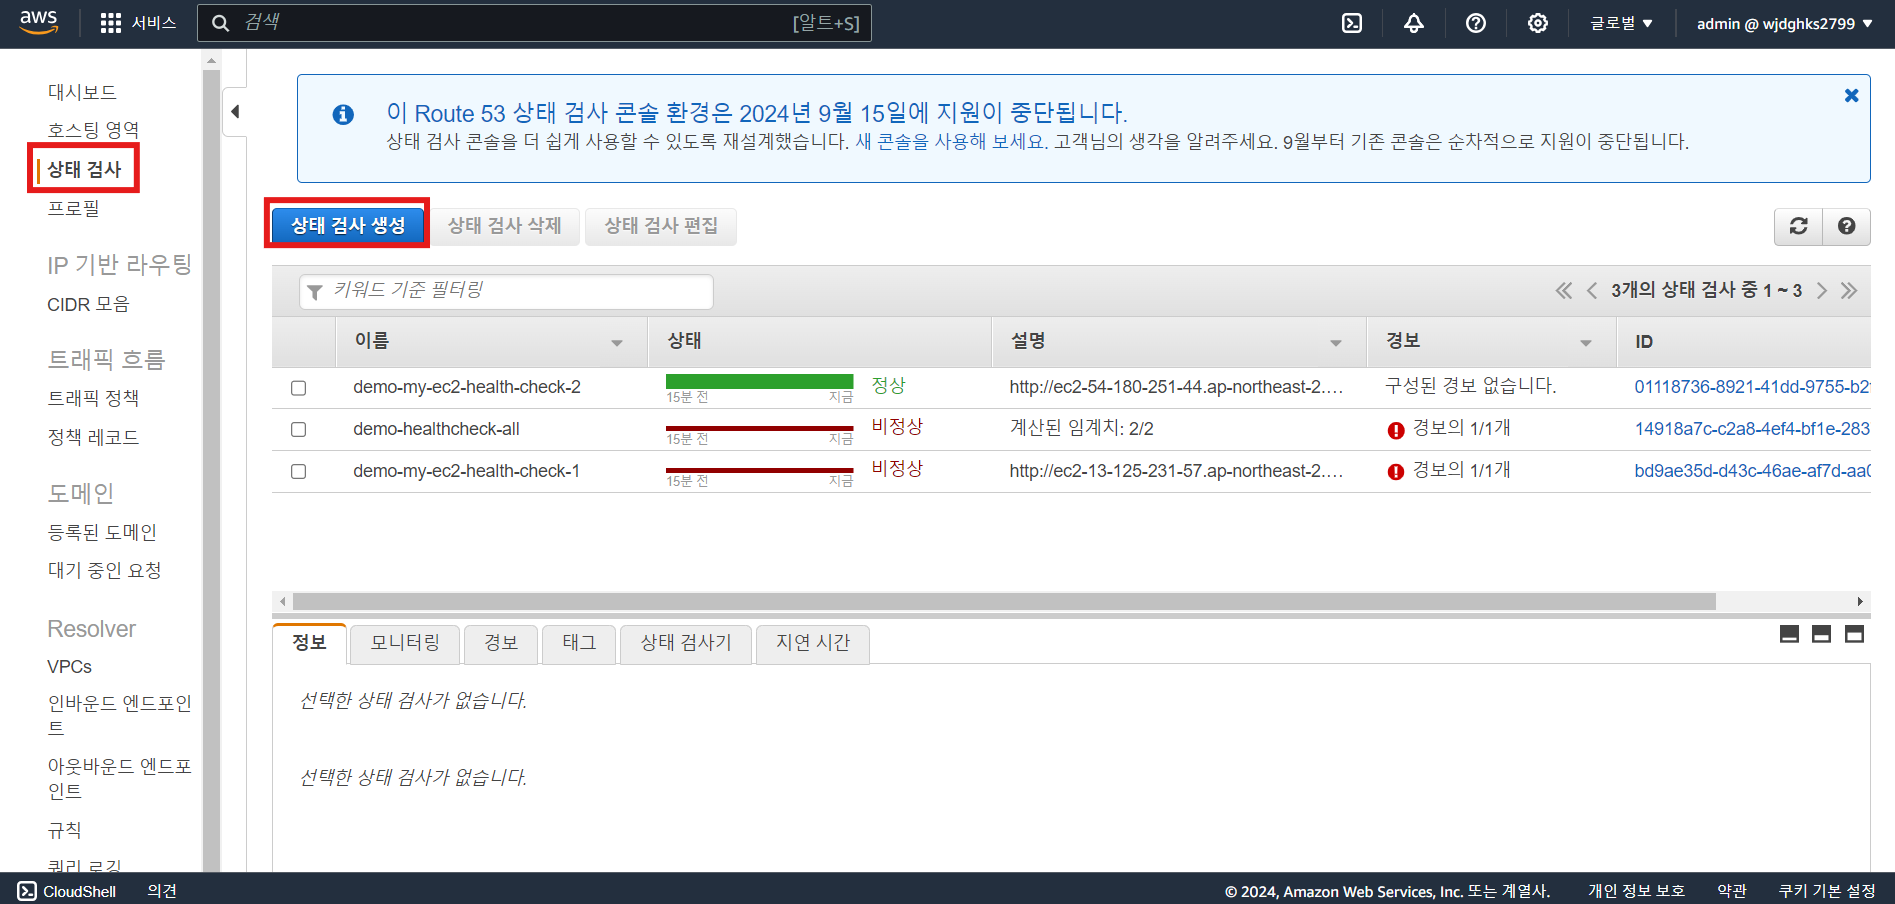Switch to the 경보 tab
1895x904 pixels.
501,643
